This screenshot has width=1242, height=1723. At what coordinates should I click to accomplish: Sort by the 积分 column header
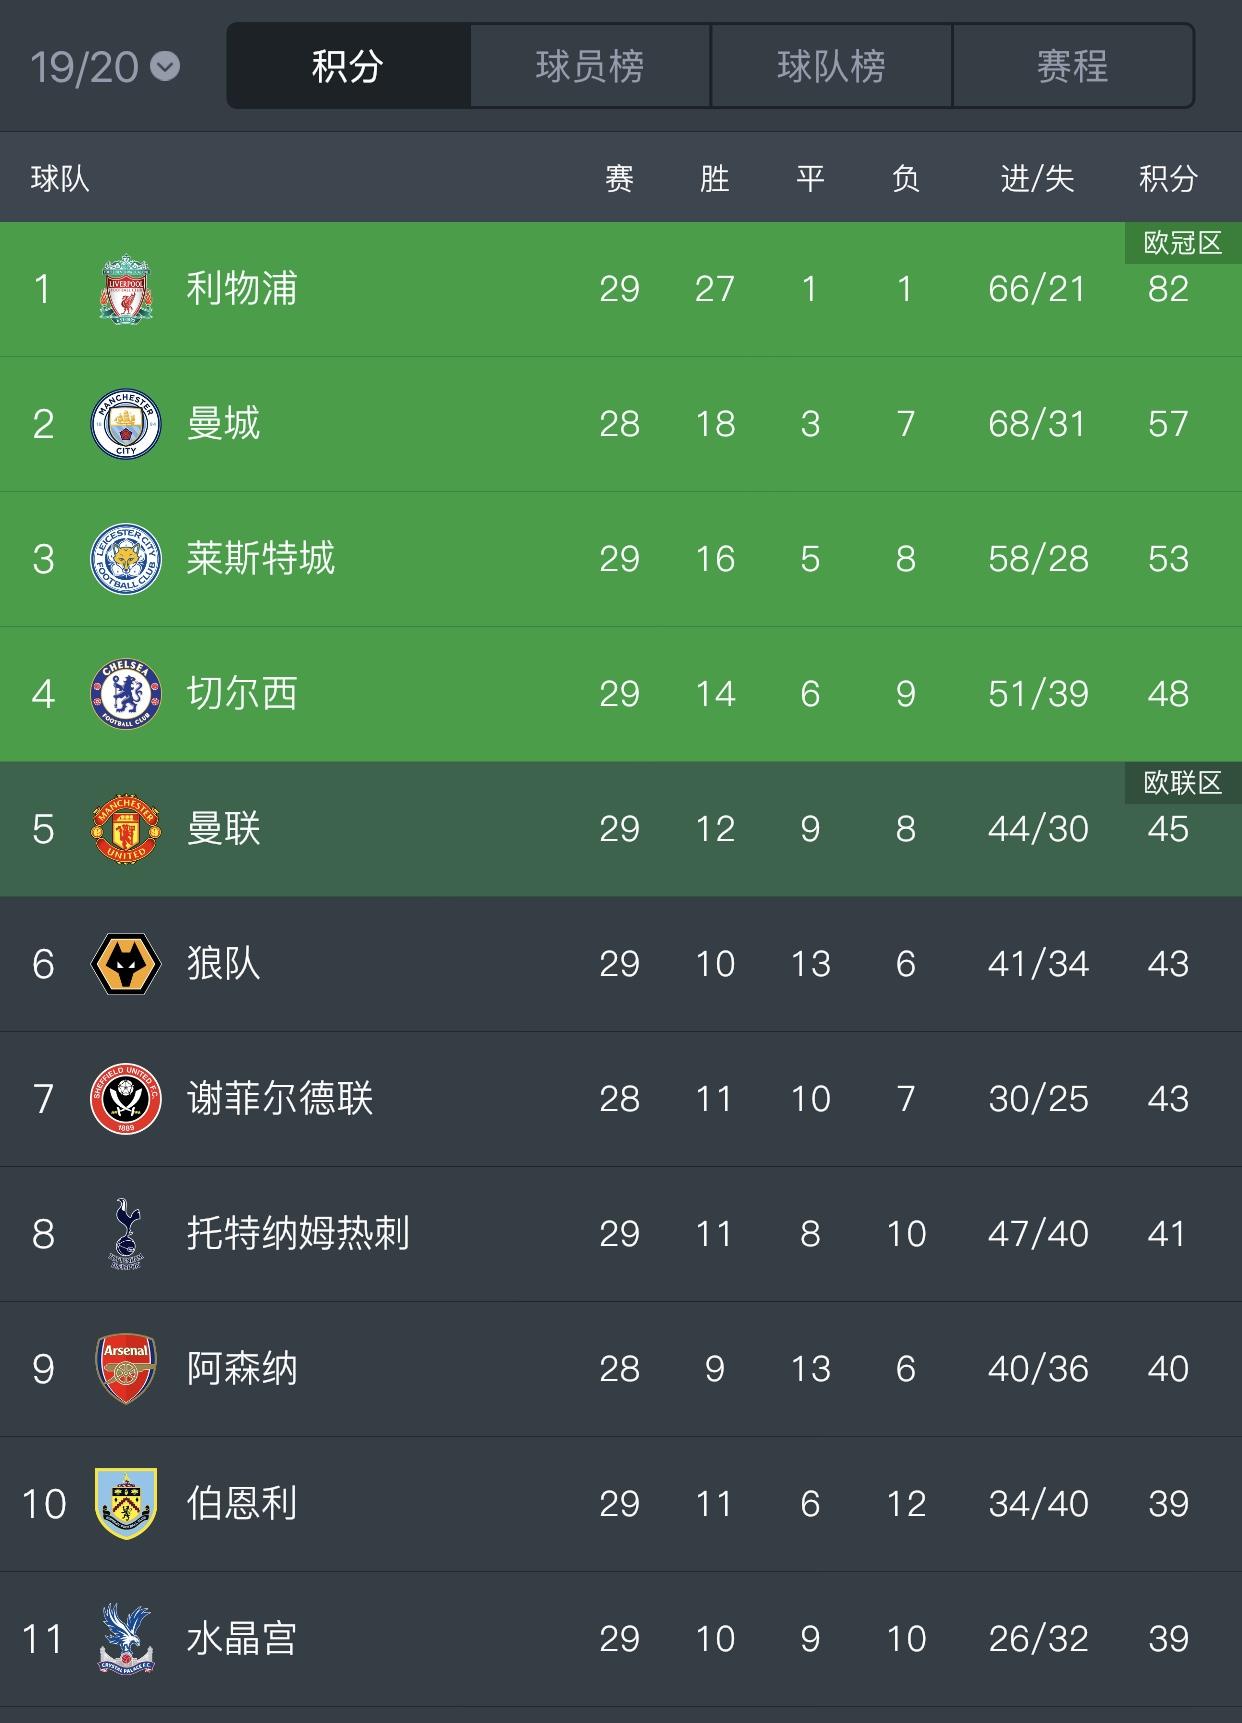1168,179
